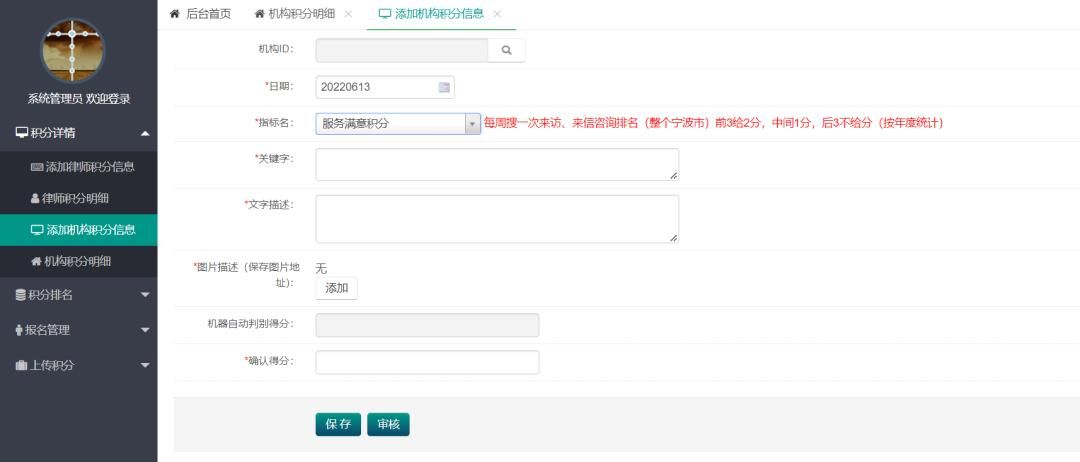Expand the 积分排名 sidebar menu
This screenshot has width=1080, height=462.
(x=78, y=294)
